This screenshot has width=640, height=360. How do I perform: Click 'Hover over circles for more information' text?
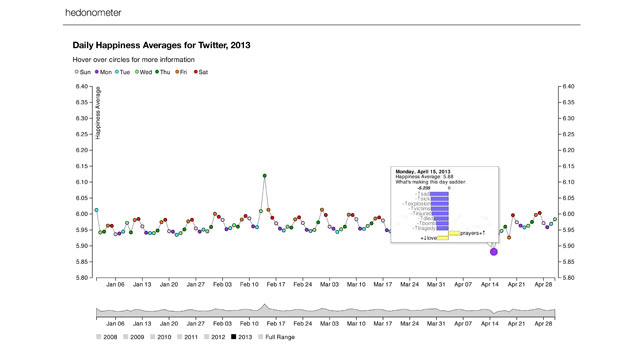pos(133,60)
